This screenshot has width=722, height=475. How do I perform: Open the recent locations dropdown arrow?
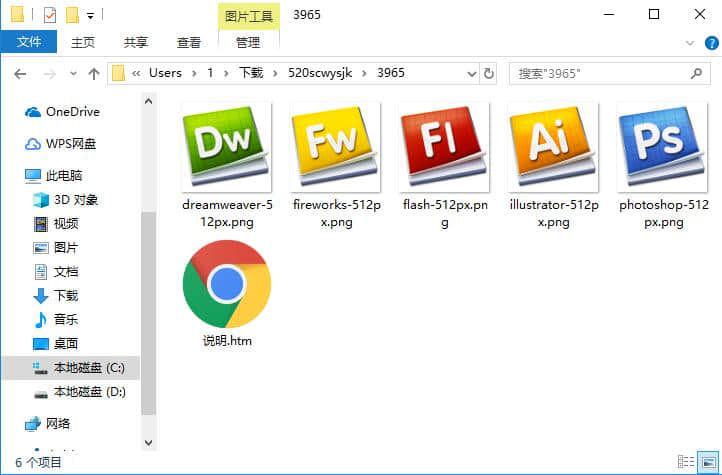pyautogui.click(x=73, y=74)
